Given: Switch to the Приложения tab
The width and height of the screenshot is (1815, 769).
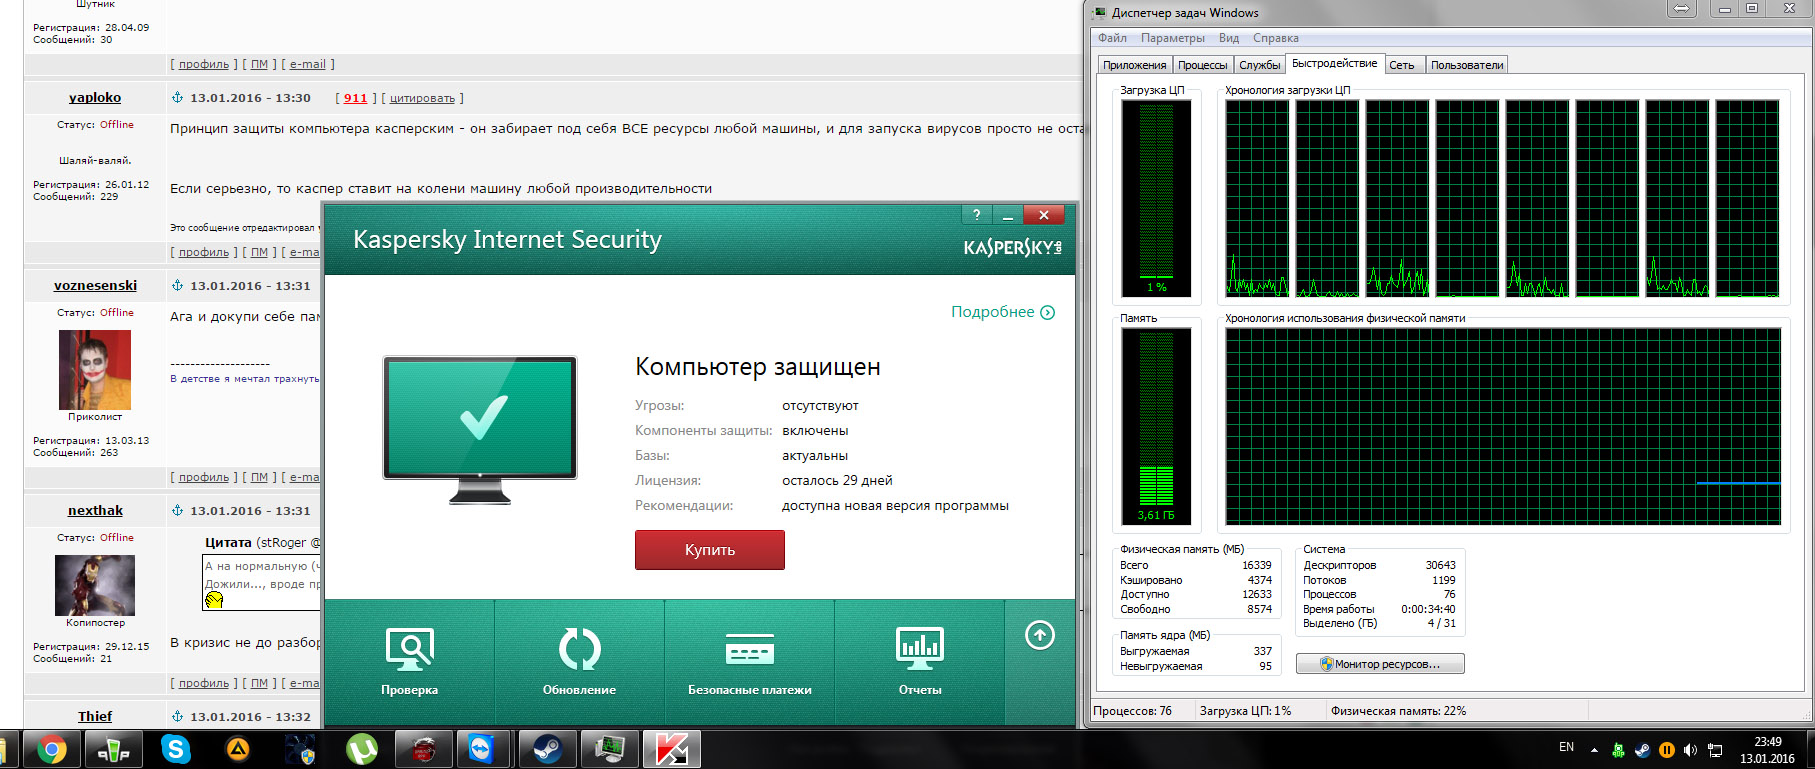Looking at the screenshot, I should (x=1134, y=65).
